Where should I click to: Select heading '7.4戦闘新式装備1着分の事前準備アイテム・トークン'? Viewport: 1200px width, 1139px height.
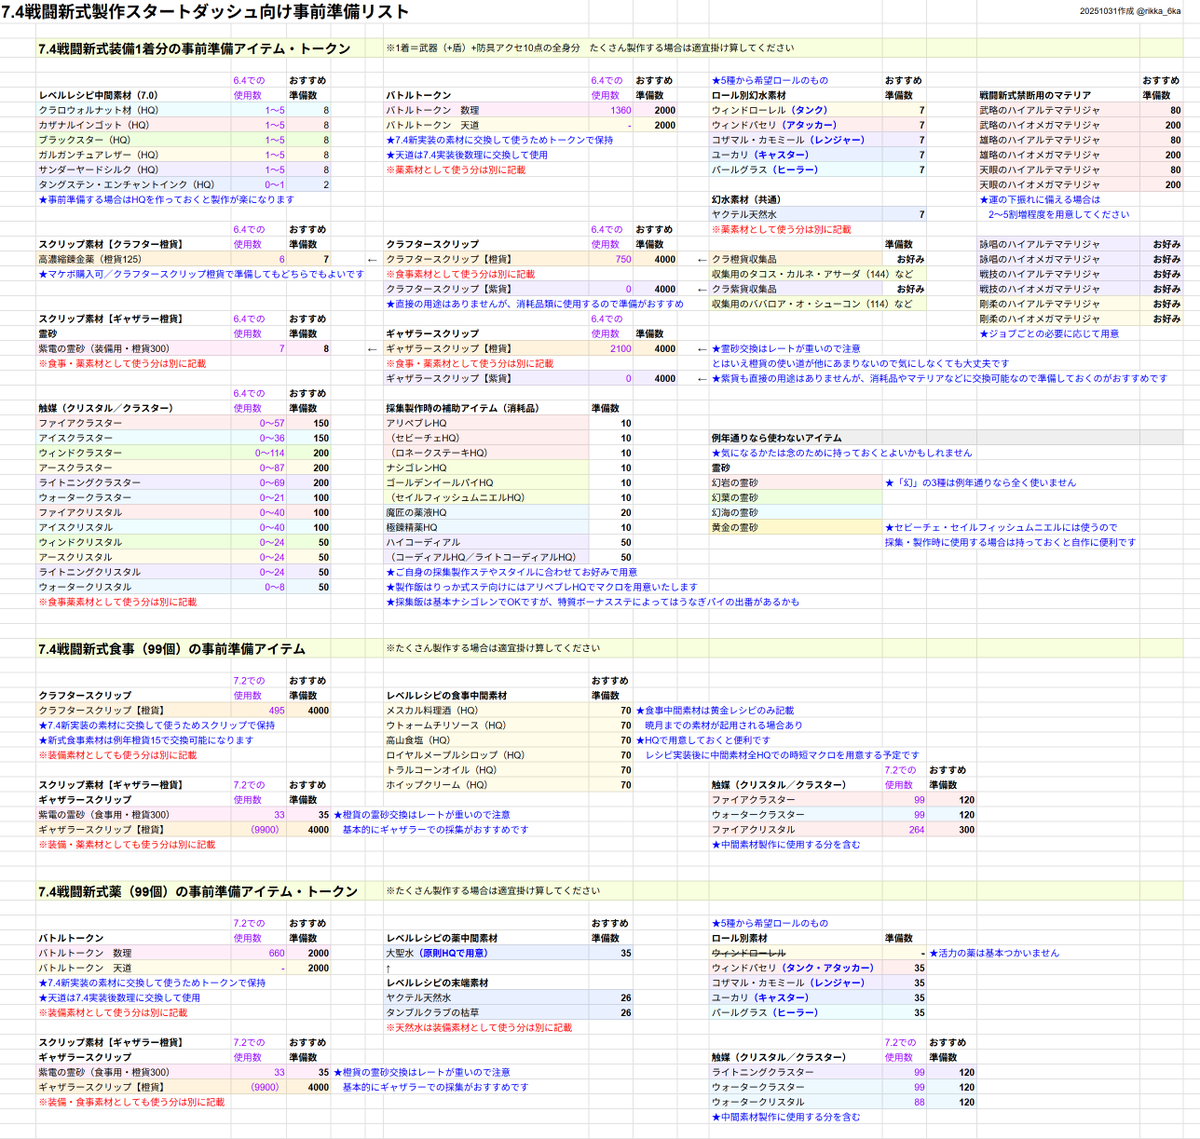tap(194, 48)
